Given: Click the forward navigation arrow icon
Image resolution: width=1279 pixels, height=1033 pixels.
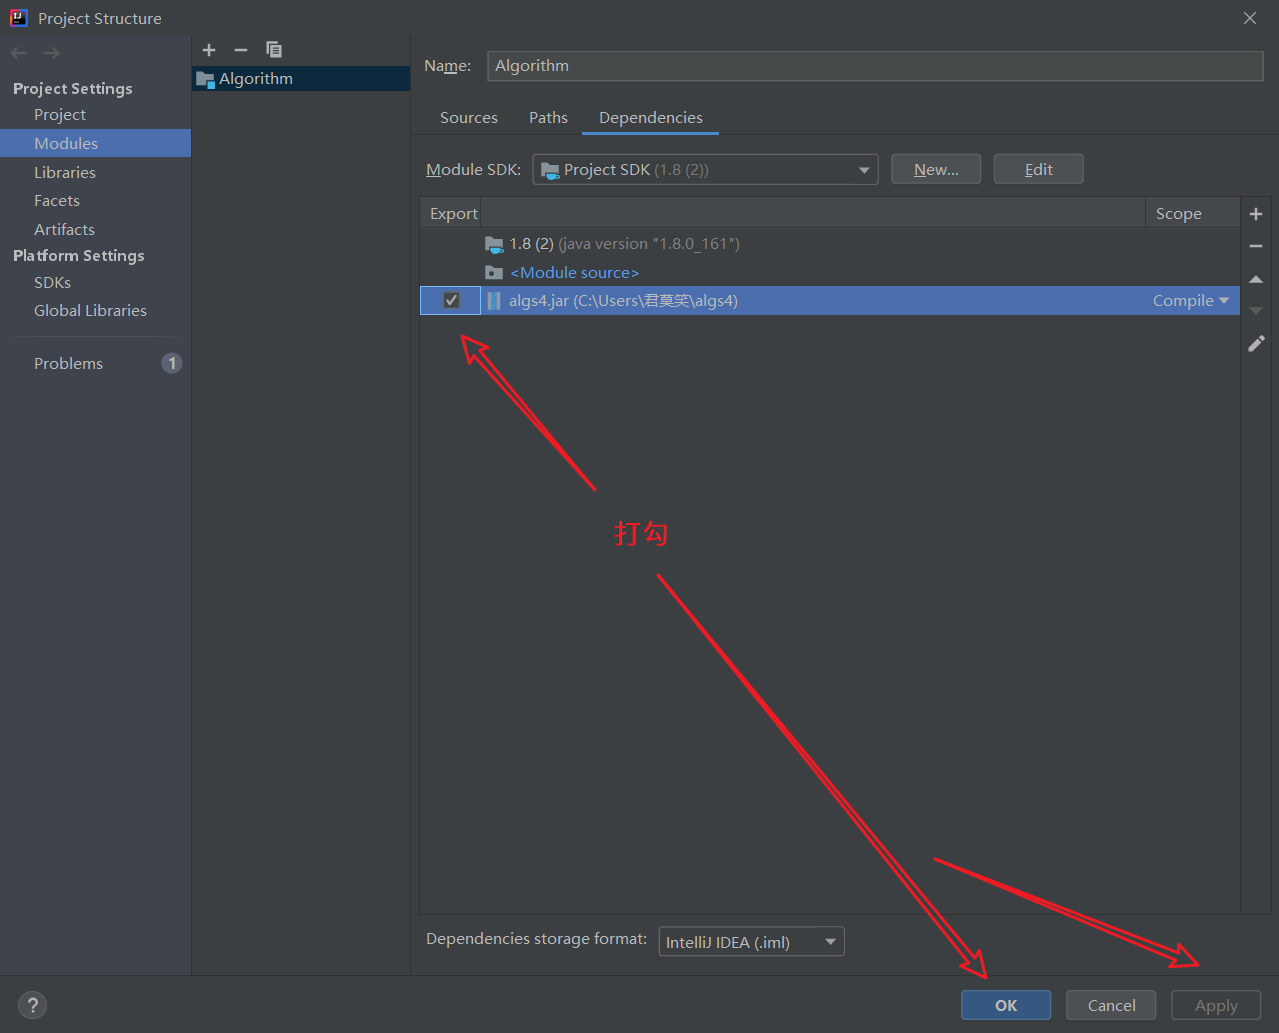Looking at the screenshot, I should (51, 53).
